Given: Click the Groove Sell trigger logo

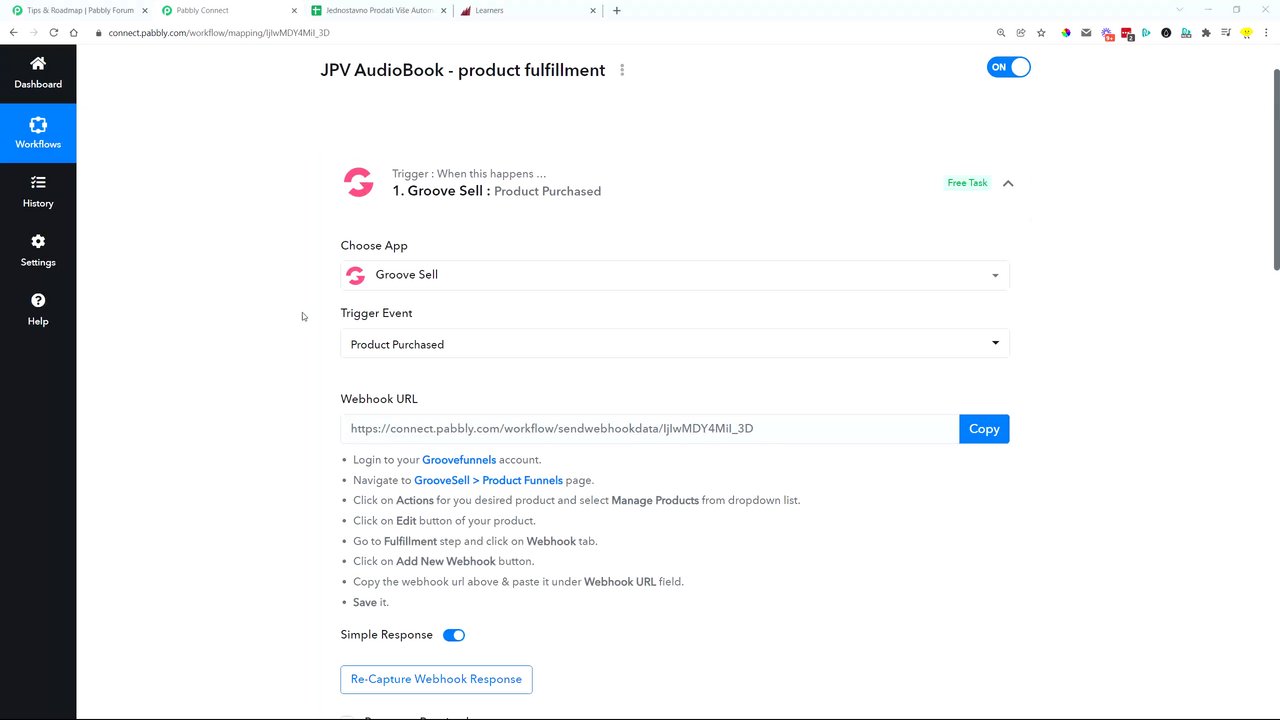Looking at the screenshot, I should click(x=358, y=182).
